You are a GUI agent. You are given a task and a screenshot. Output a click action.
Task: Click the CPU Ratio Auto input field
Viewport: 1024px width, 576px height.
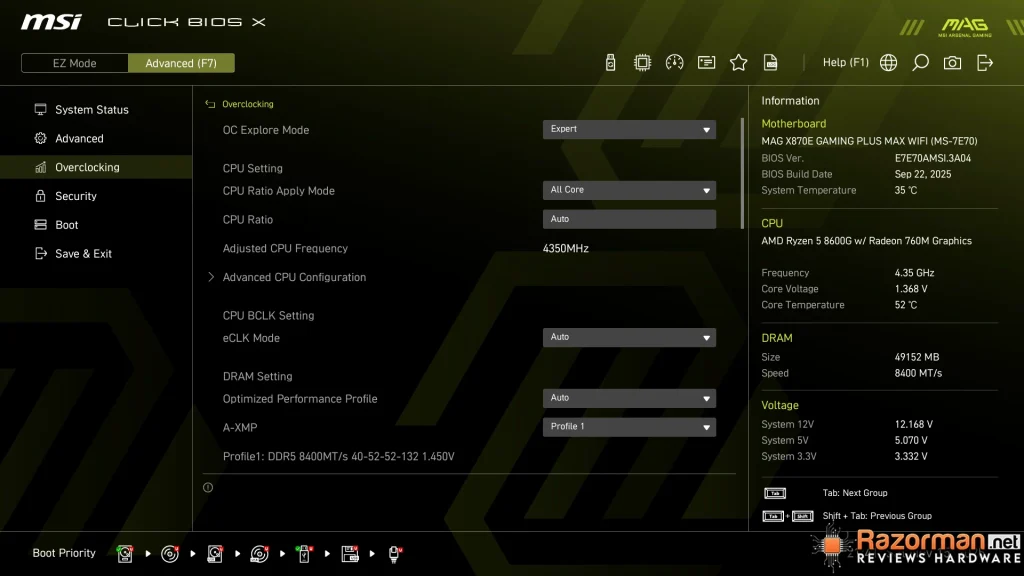[x=629, y=219]
